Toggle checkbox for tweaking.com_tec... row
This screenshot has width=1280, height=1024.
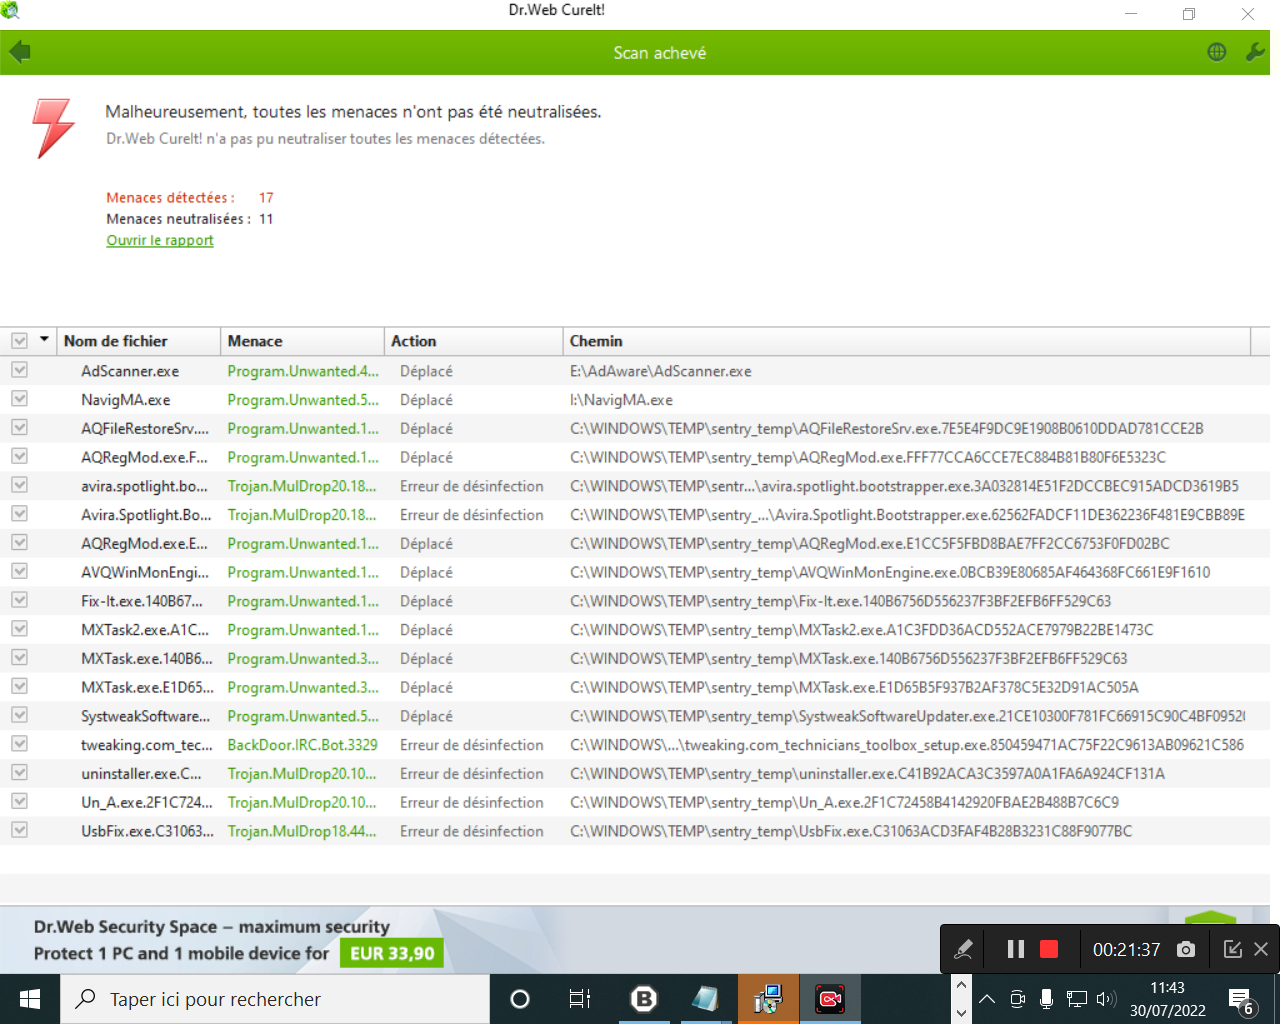pos(19,744)
